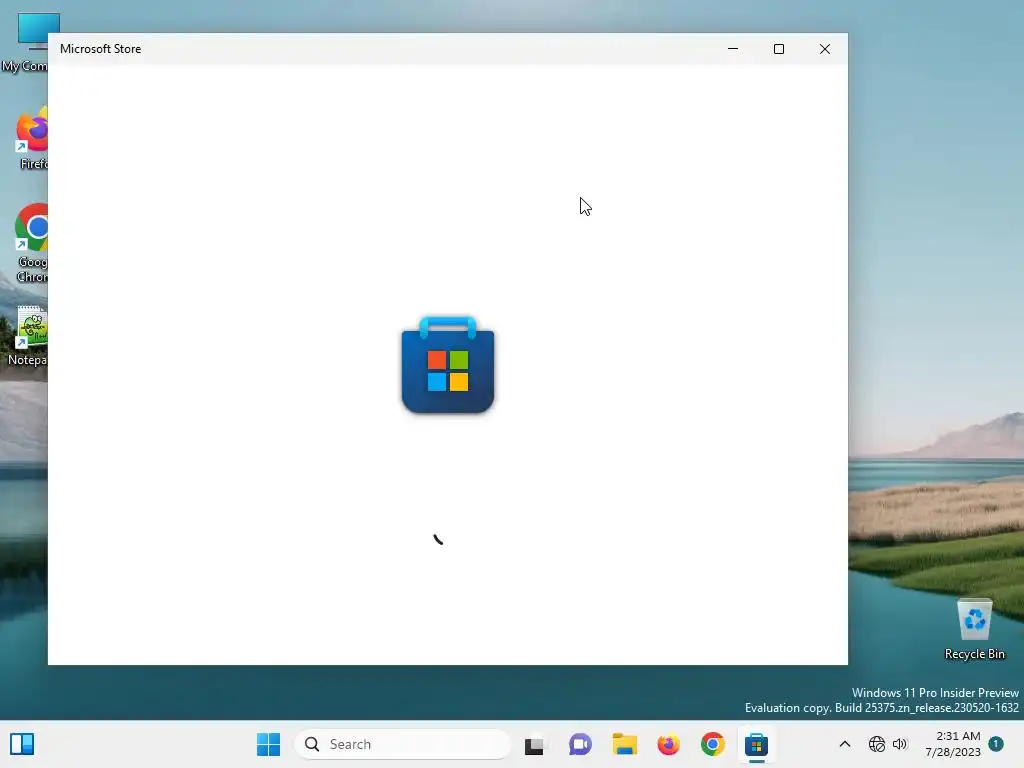Select the Notepad++ desktop shortcut

(27, 336)
